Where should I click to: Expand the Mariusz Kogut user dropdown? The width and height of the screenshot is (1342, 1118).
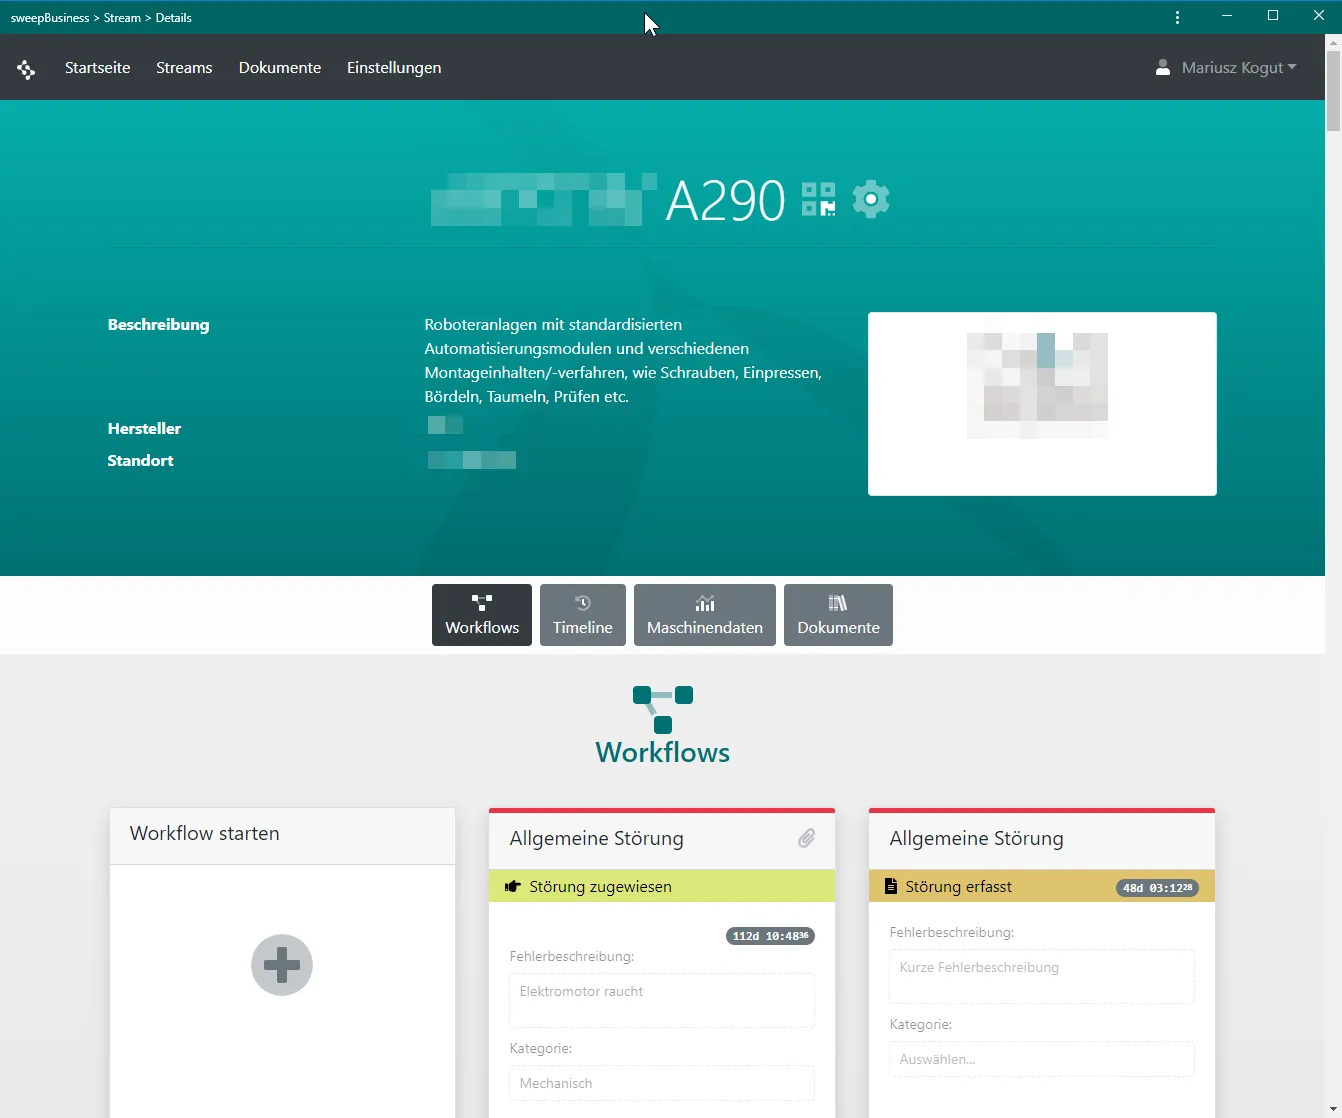(1238, 67)
